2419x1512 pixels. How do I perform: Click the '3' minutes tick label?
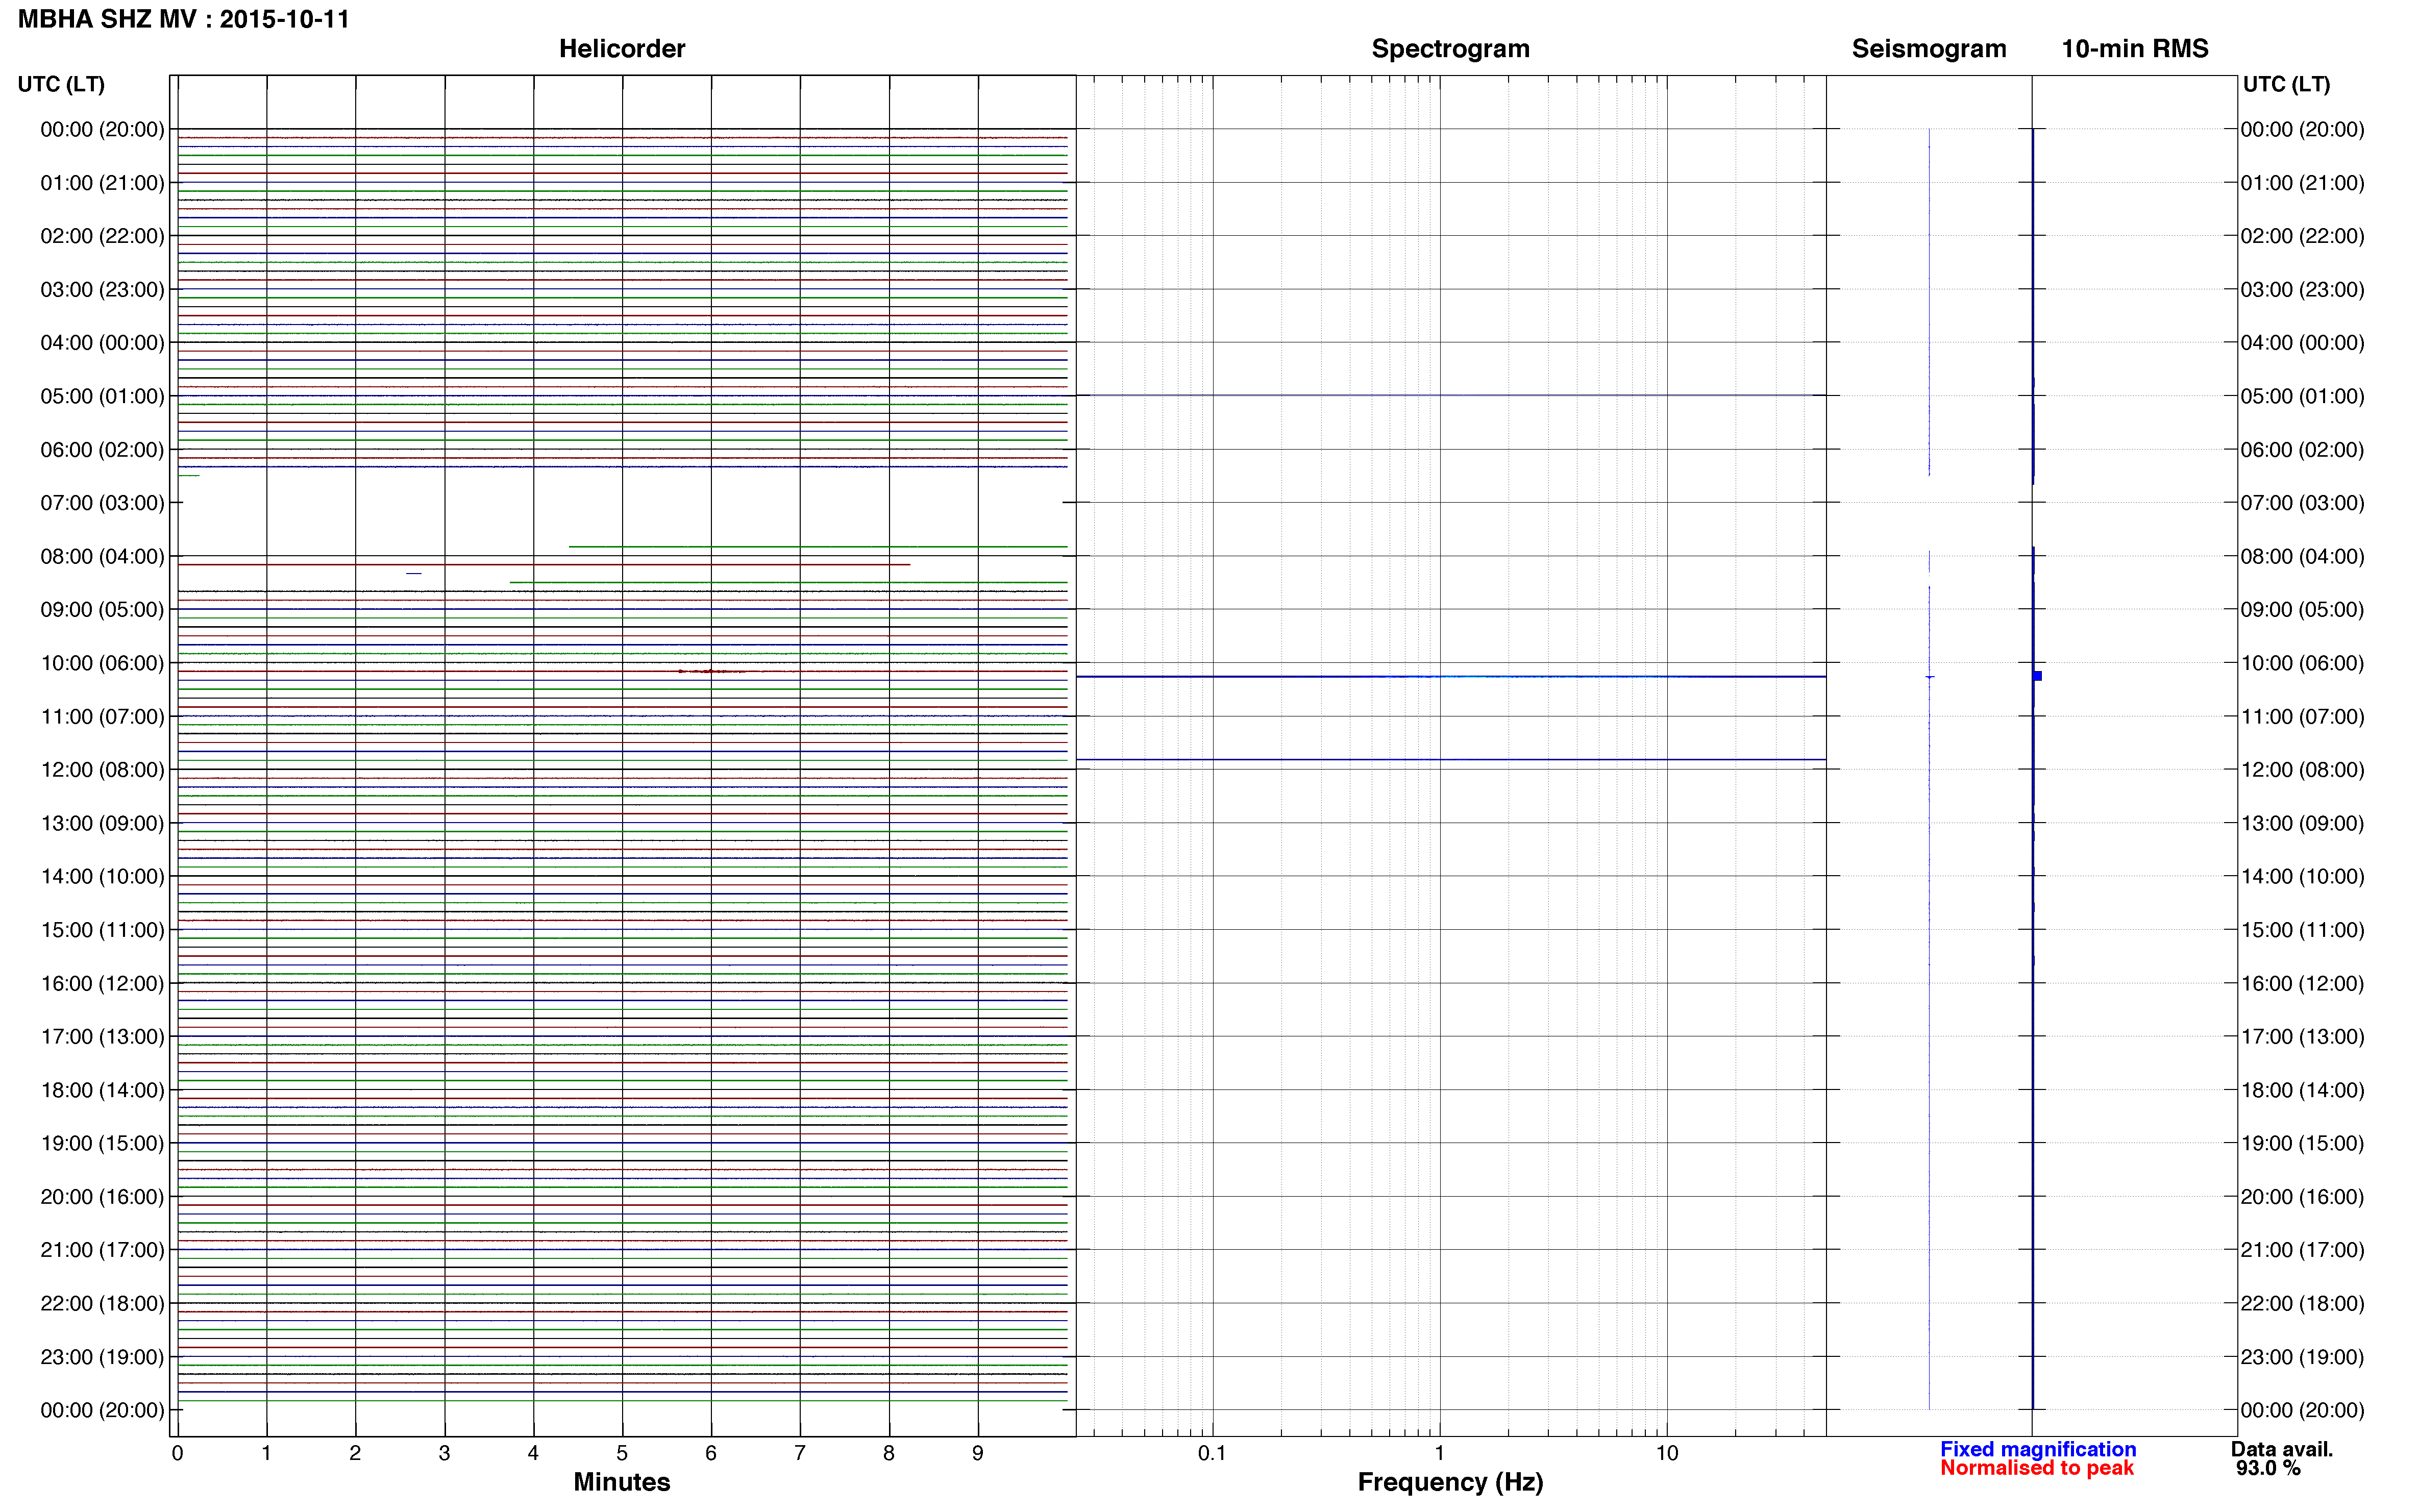click(444, 1453)
